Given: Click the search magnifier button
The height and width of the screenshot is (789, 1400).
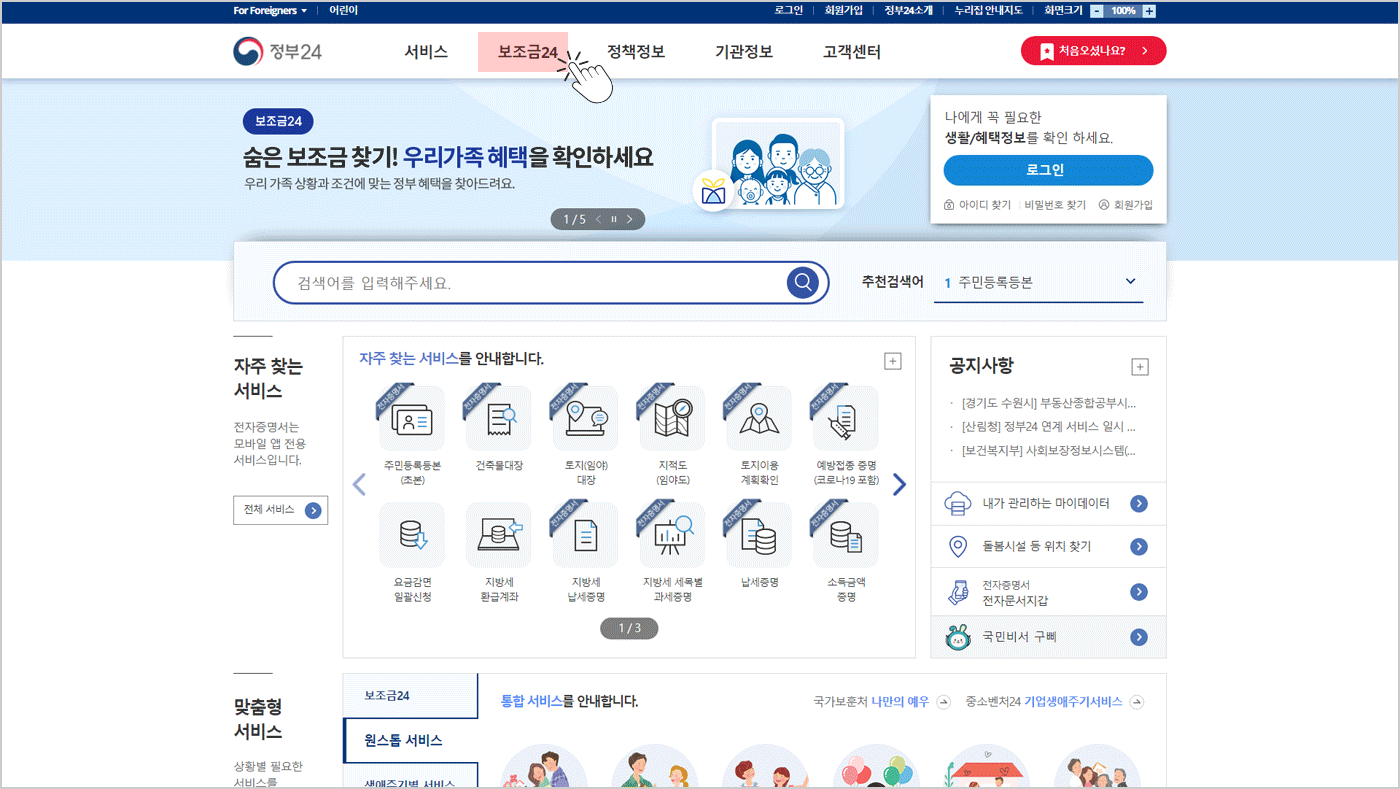Looking at the screenshot, I should tap(802, 283).
